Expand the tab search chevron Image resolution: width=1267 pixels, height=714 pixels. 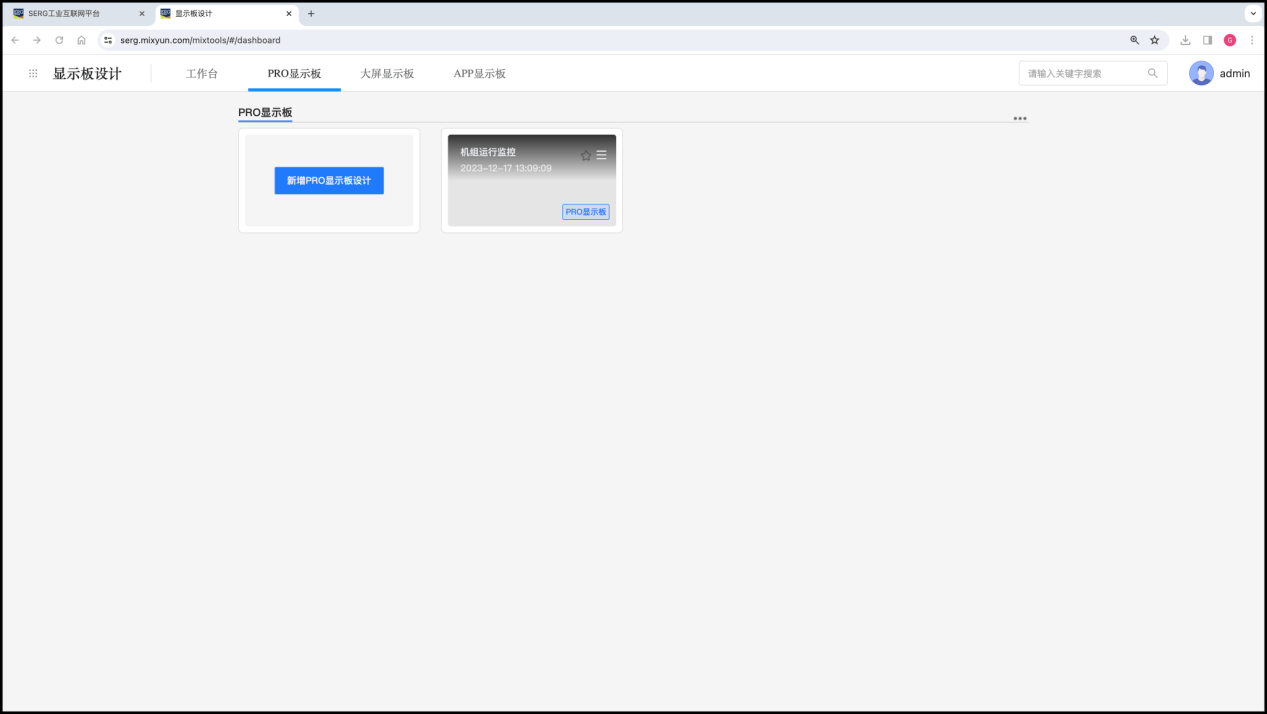[x=1252, y=14]
